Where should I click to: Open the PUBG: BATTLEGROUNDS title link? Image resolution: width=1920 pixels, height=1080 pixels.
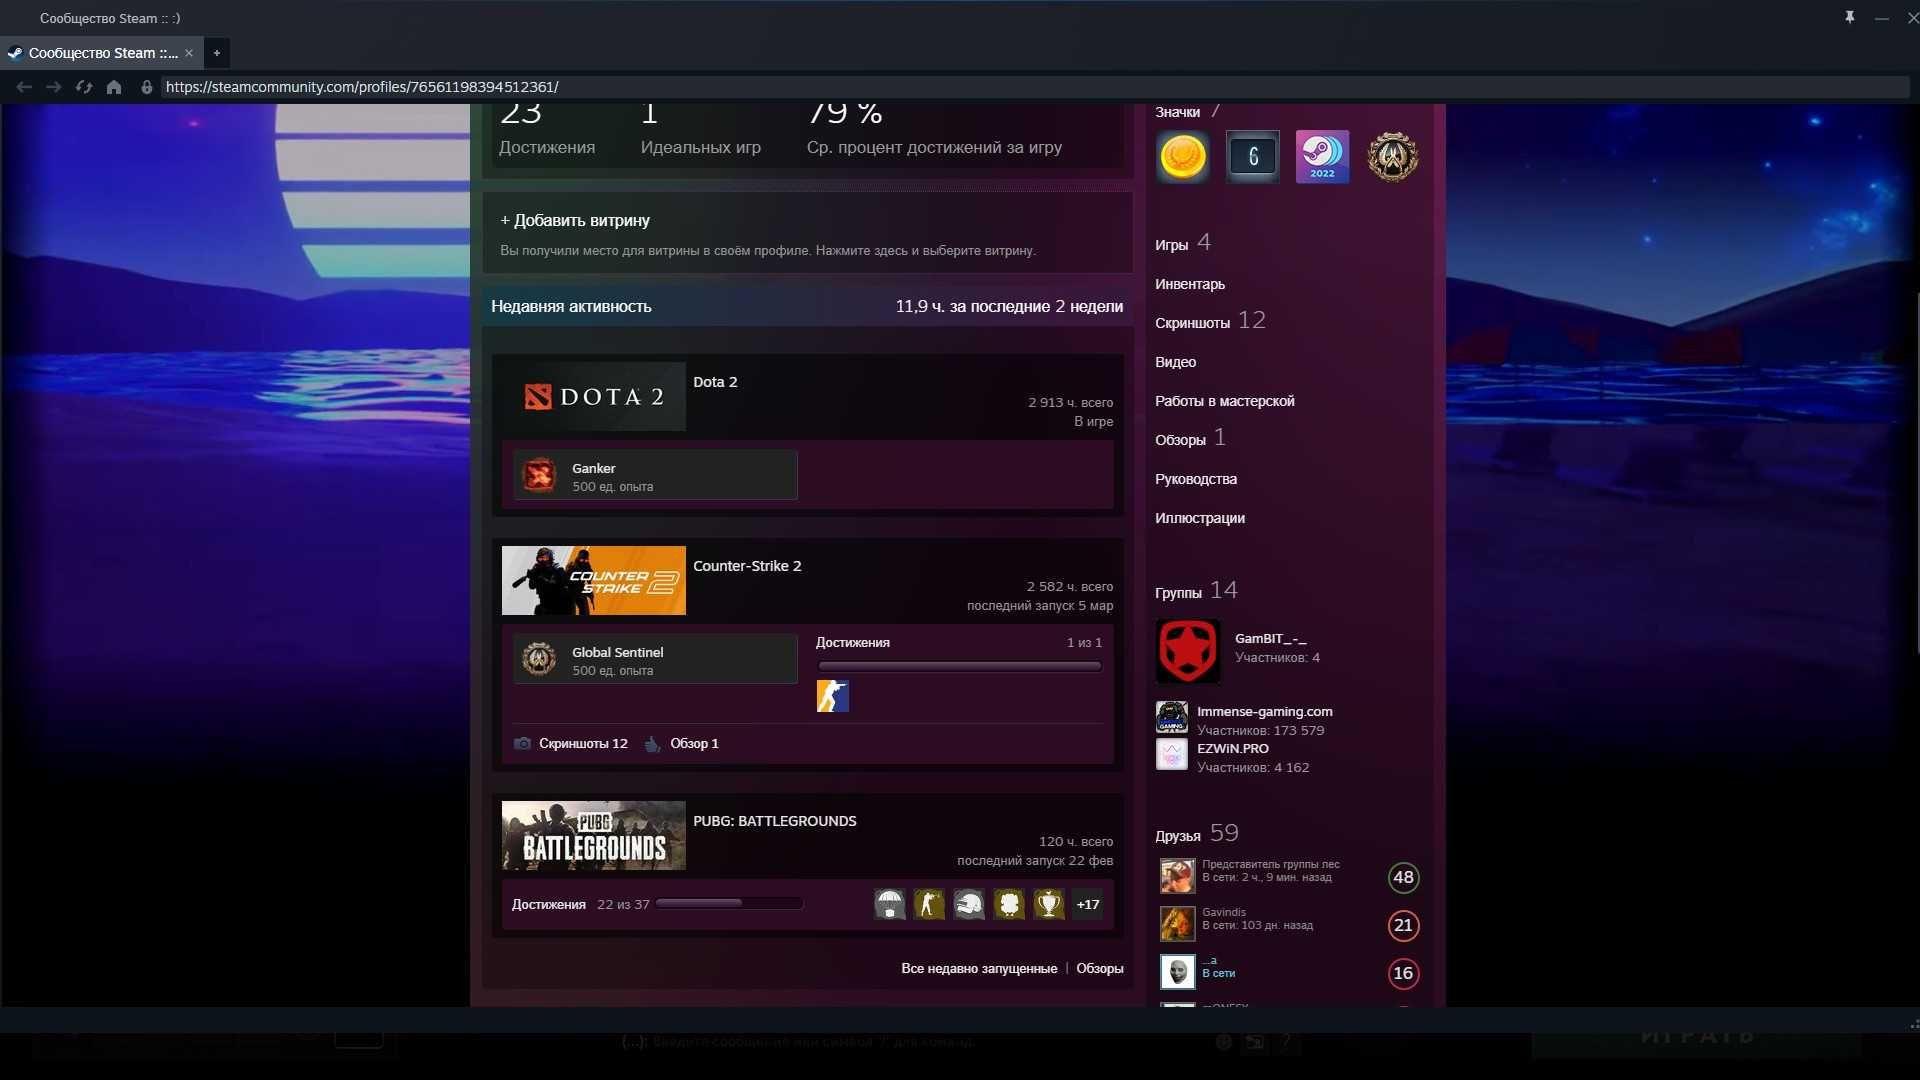click(x=775, y=821)
